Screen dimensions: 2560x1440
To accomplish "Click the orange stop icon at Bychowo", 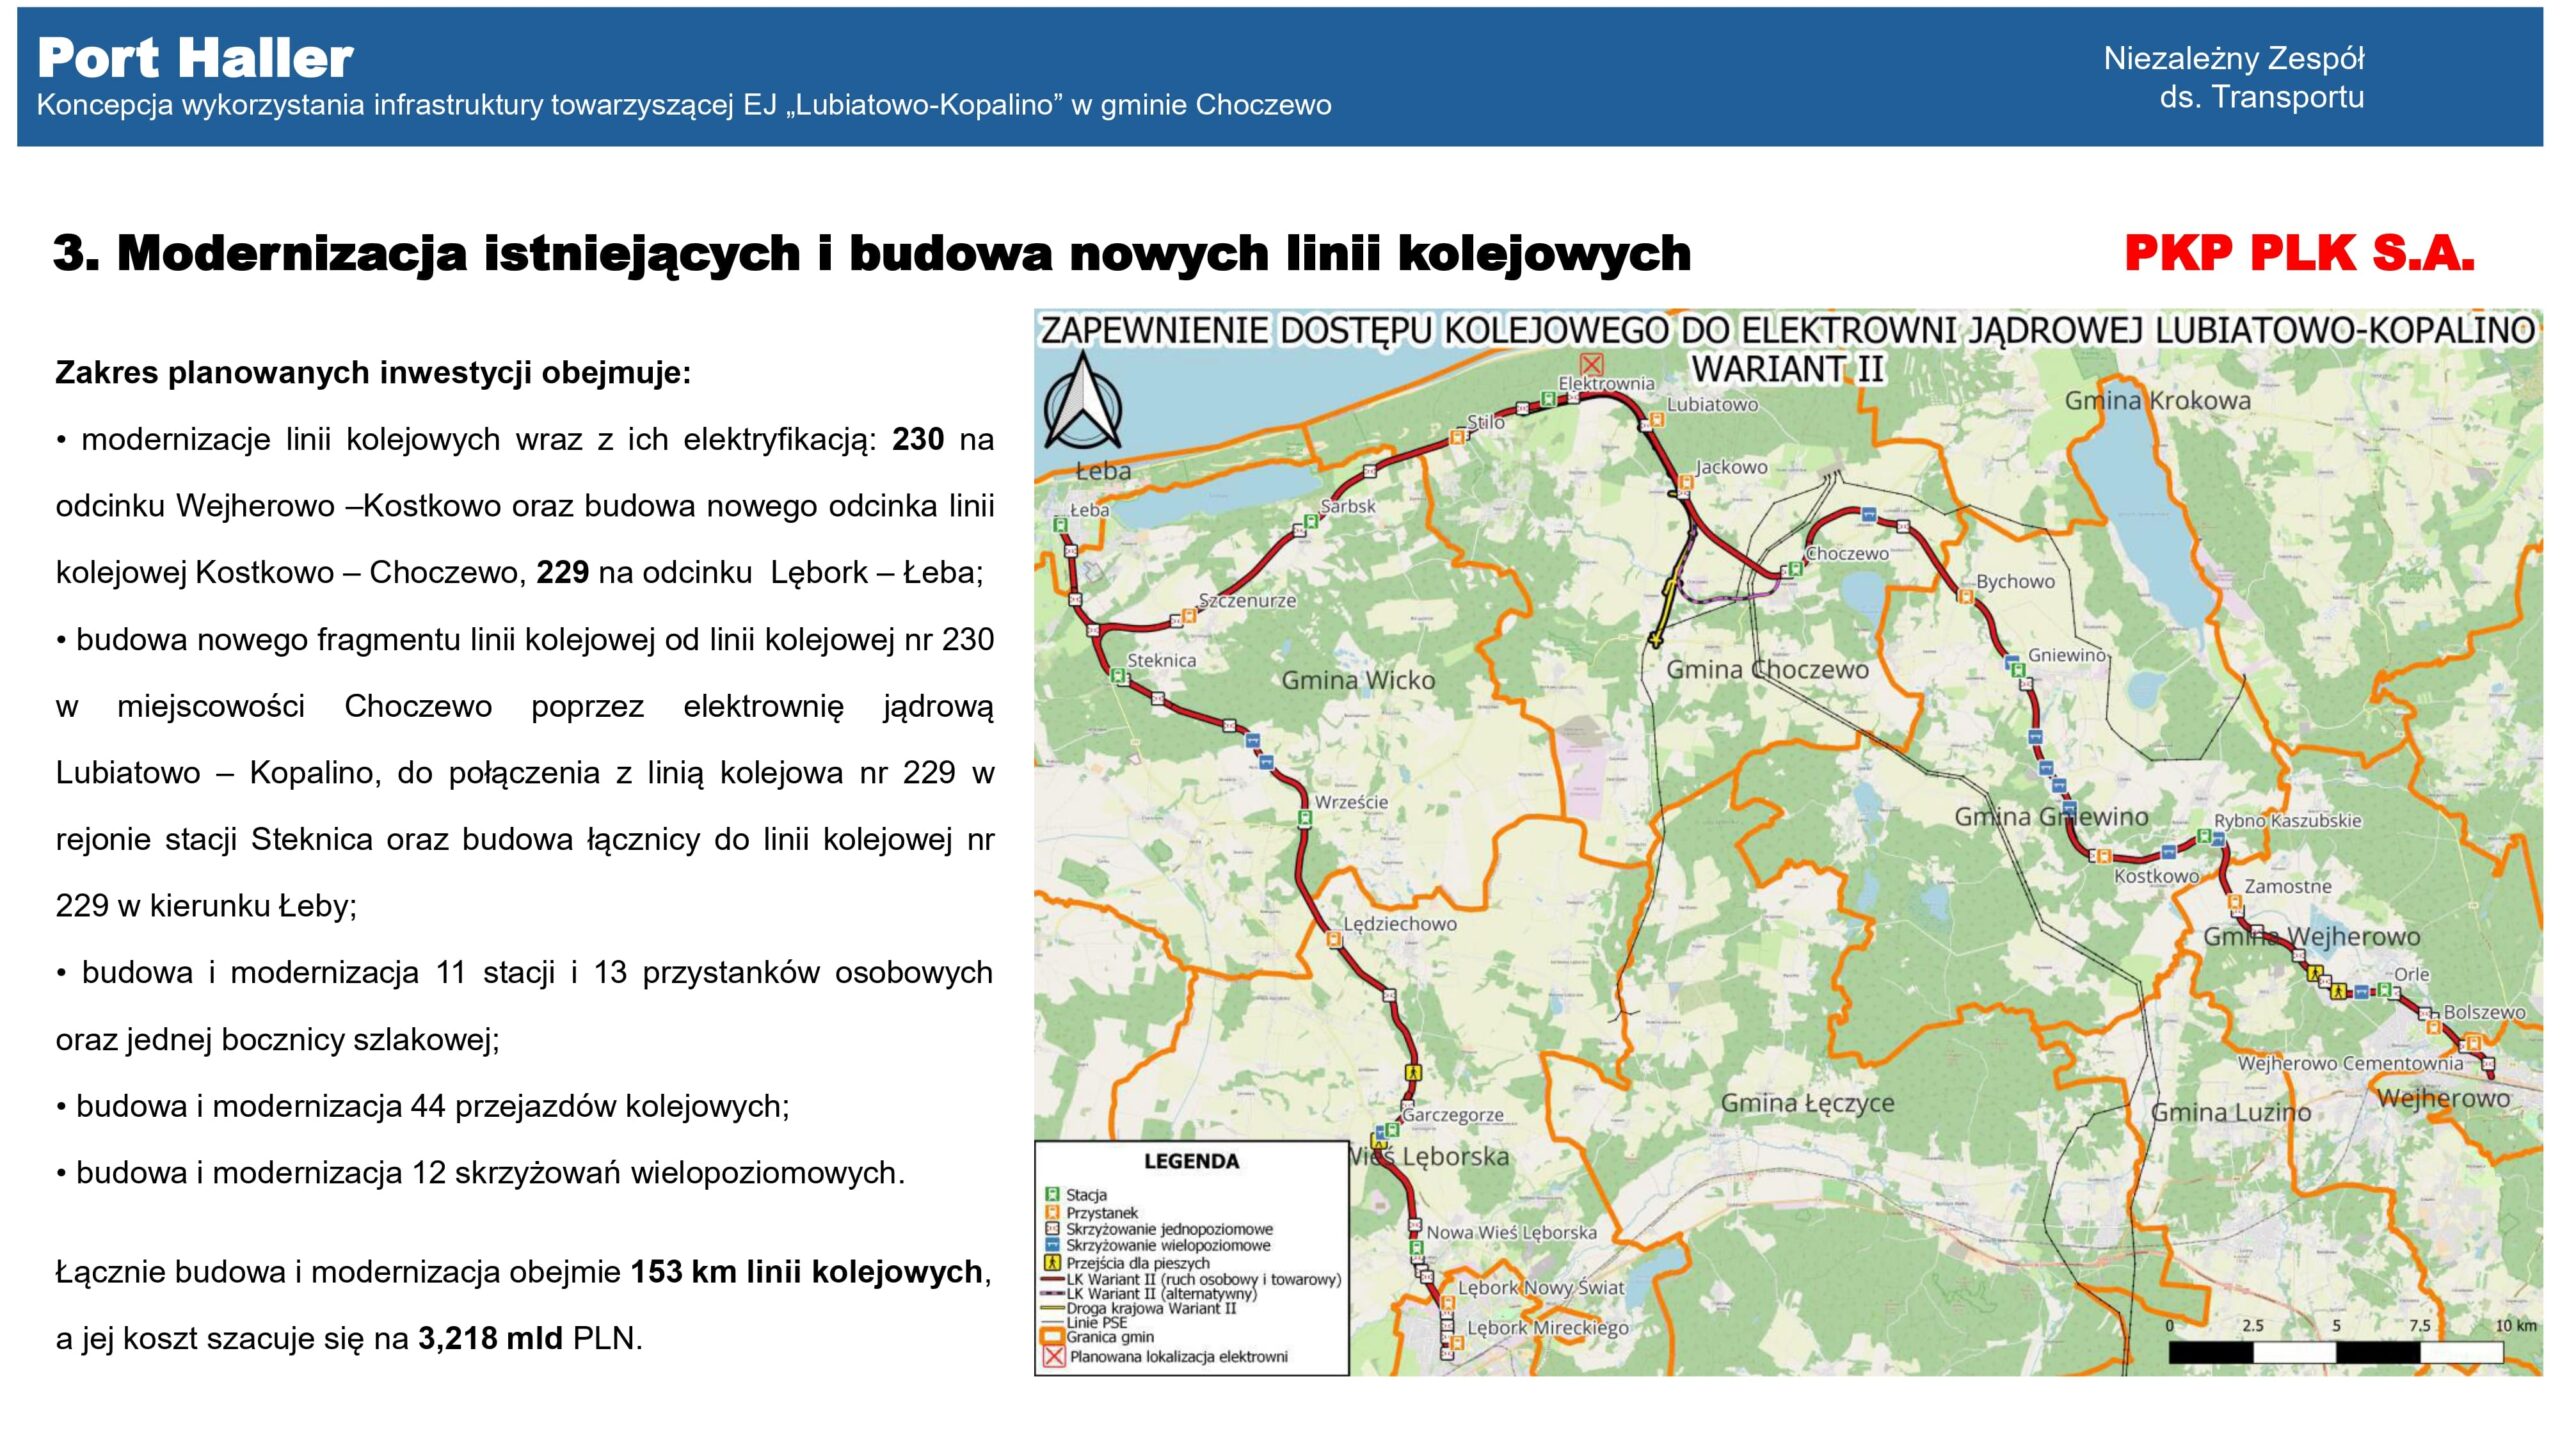I will coord(1965,597).
